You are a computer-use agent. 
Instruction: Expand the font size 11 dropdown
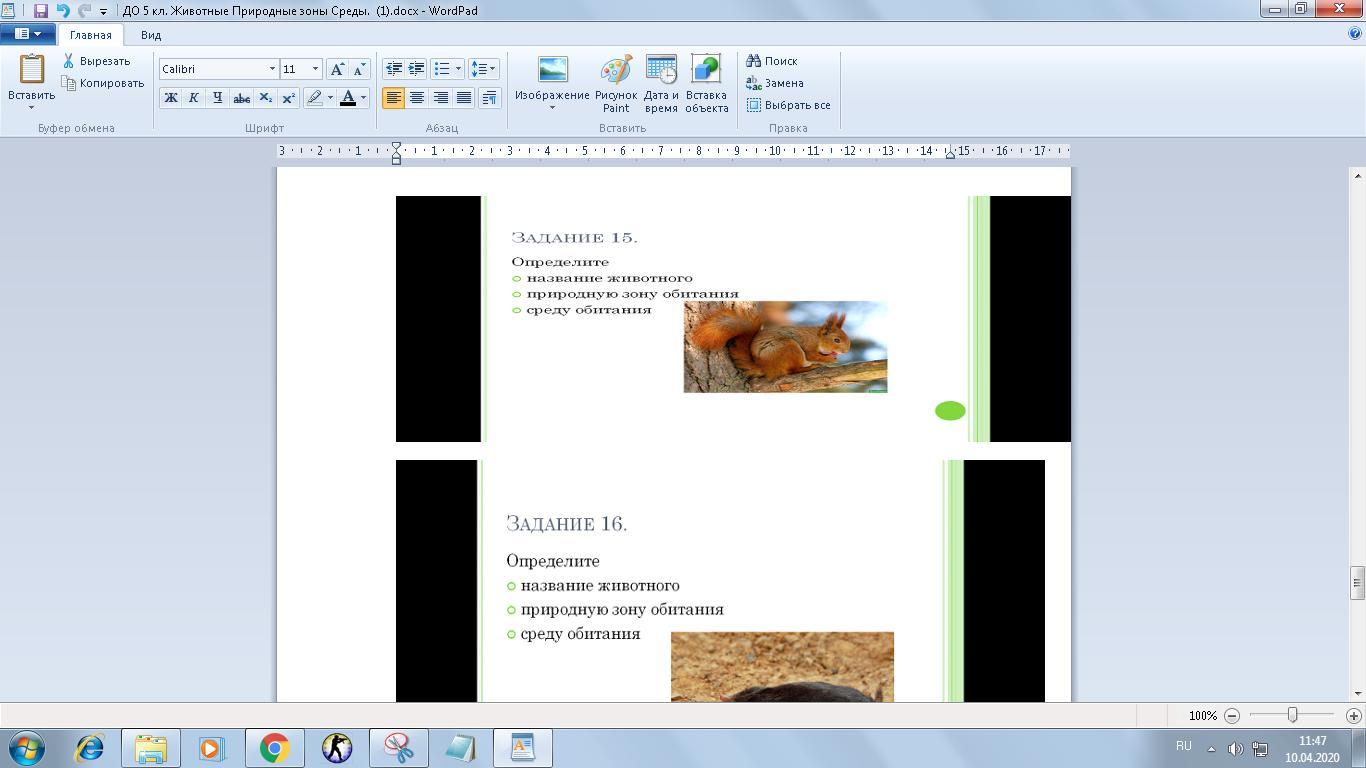315,69
